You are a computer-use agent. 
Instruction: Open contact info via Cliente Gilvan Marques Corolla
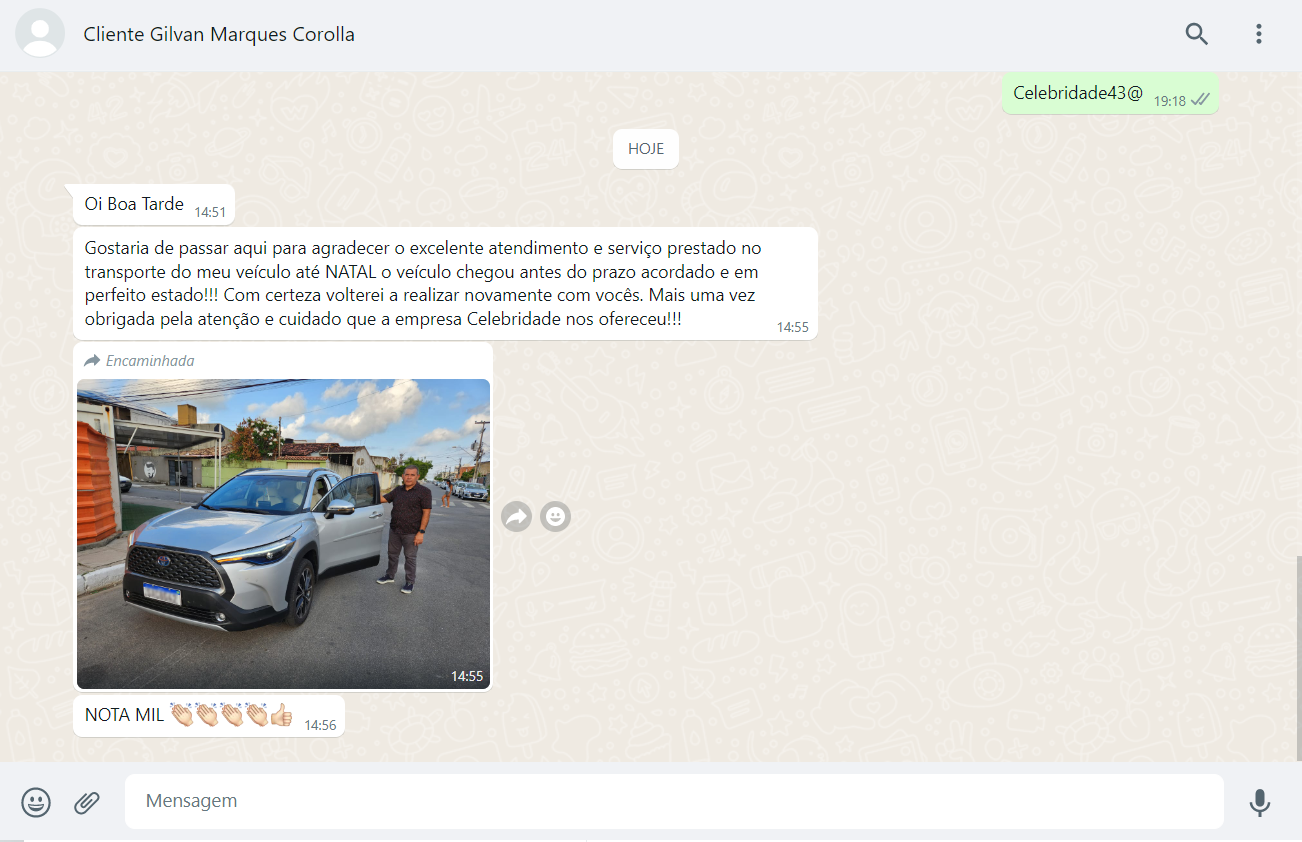pyautogui.click(x=219, y=34)
